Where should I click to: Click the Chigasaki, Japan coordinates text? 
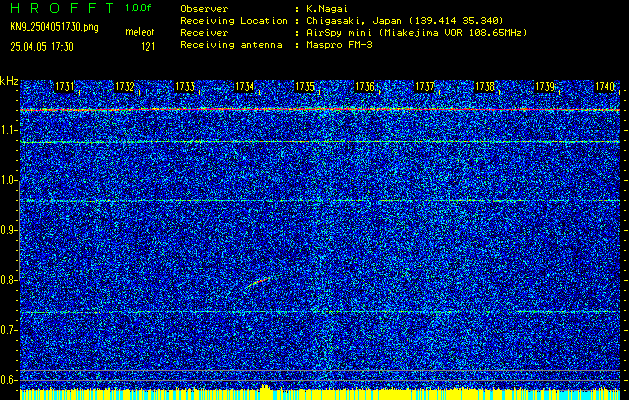pyautogui.click(x=404, y=21)
